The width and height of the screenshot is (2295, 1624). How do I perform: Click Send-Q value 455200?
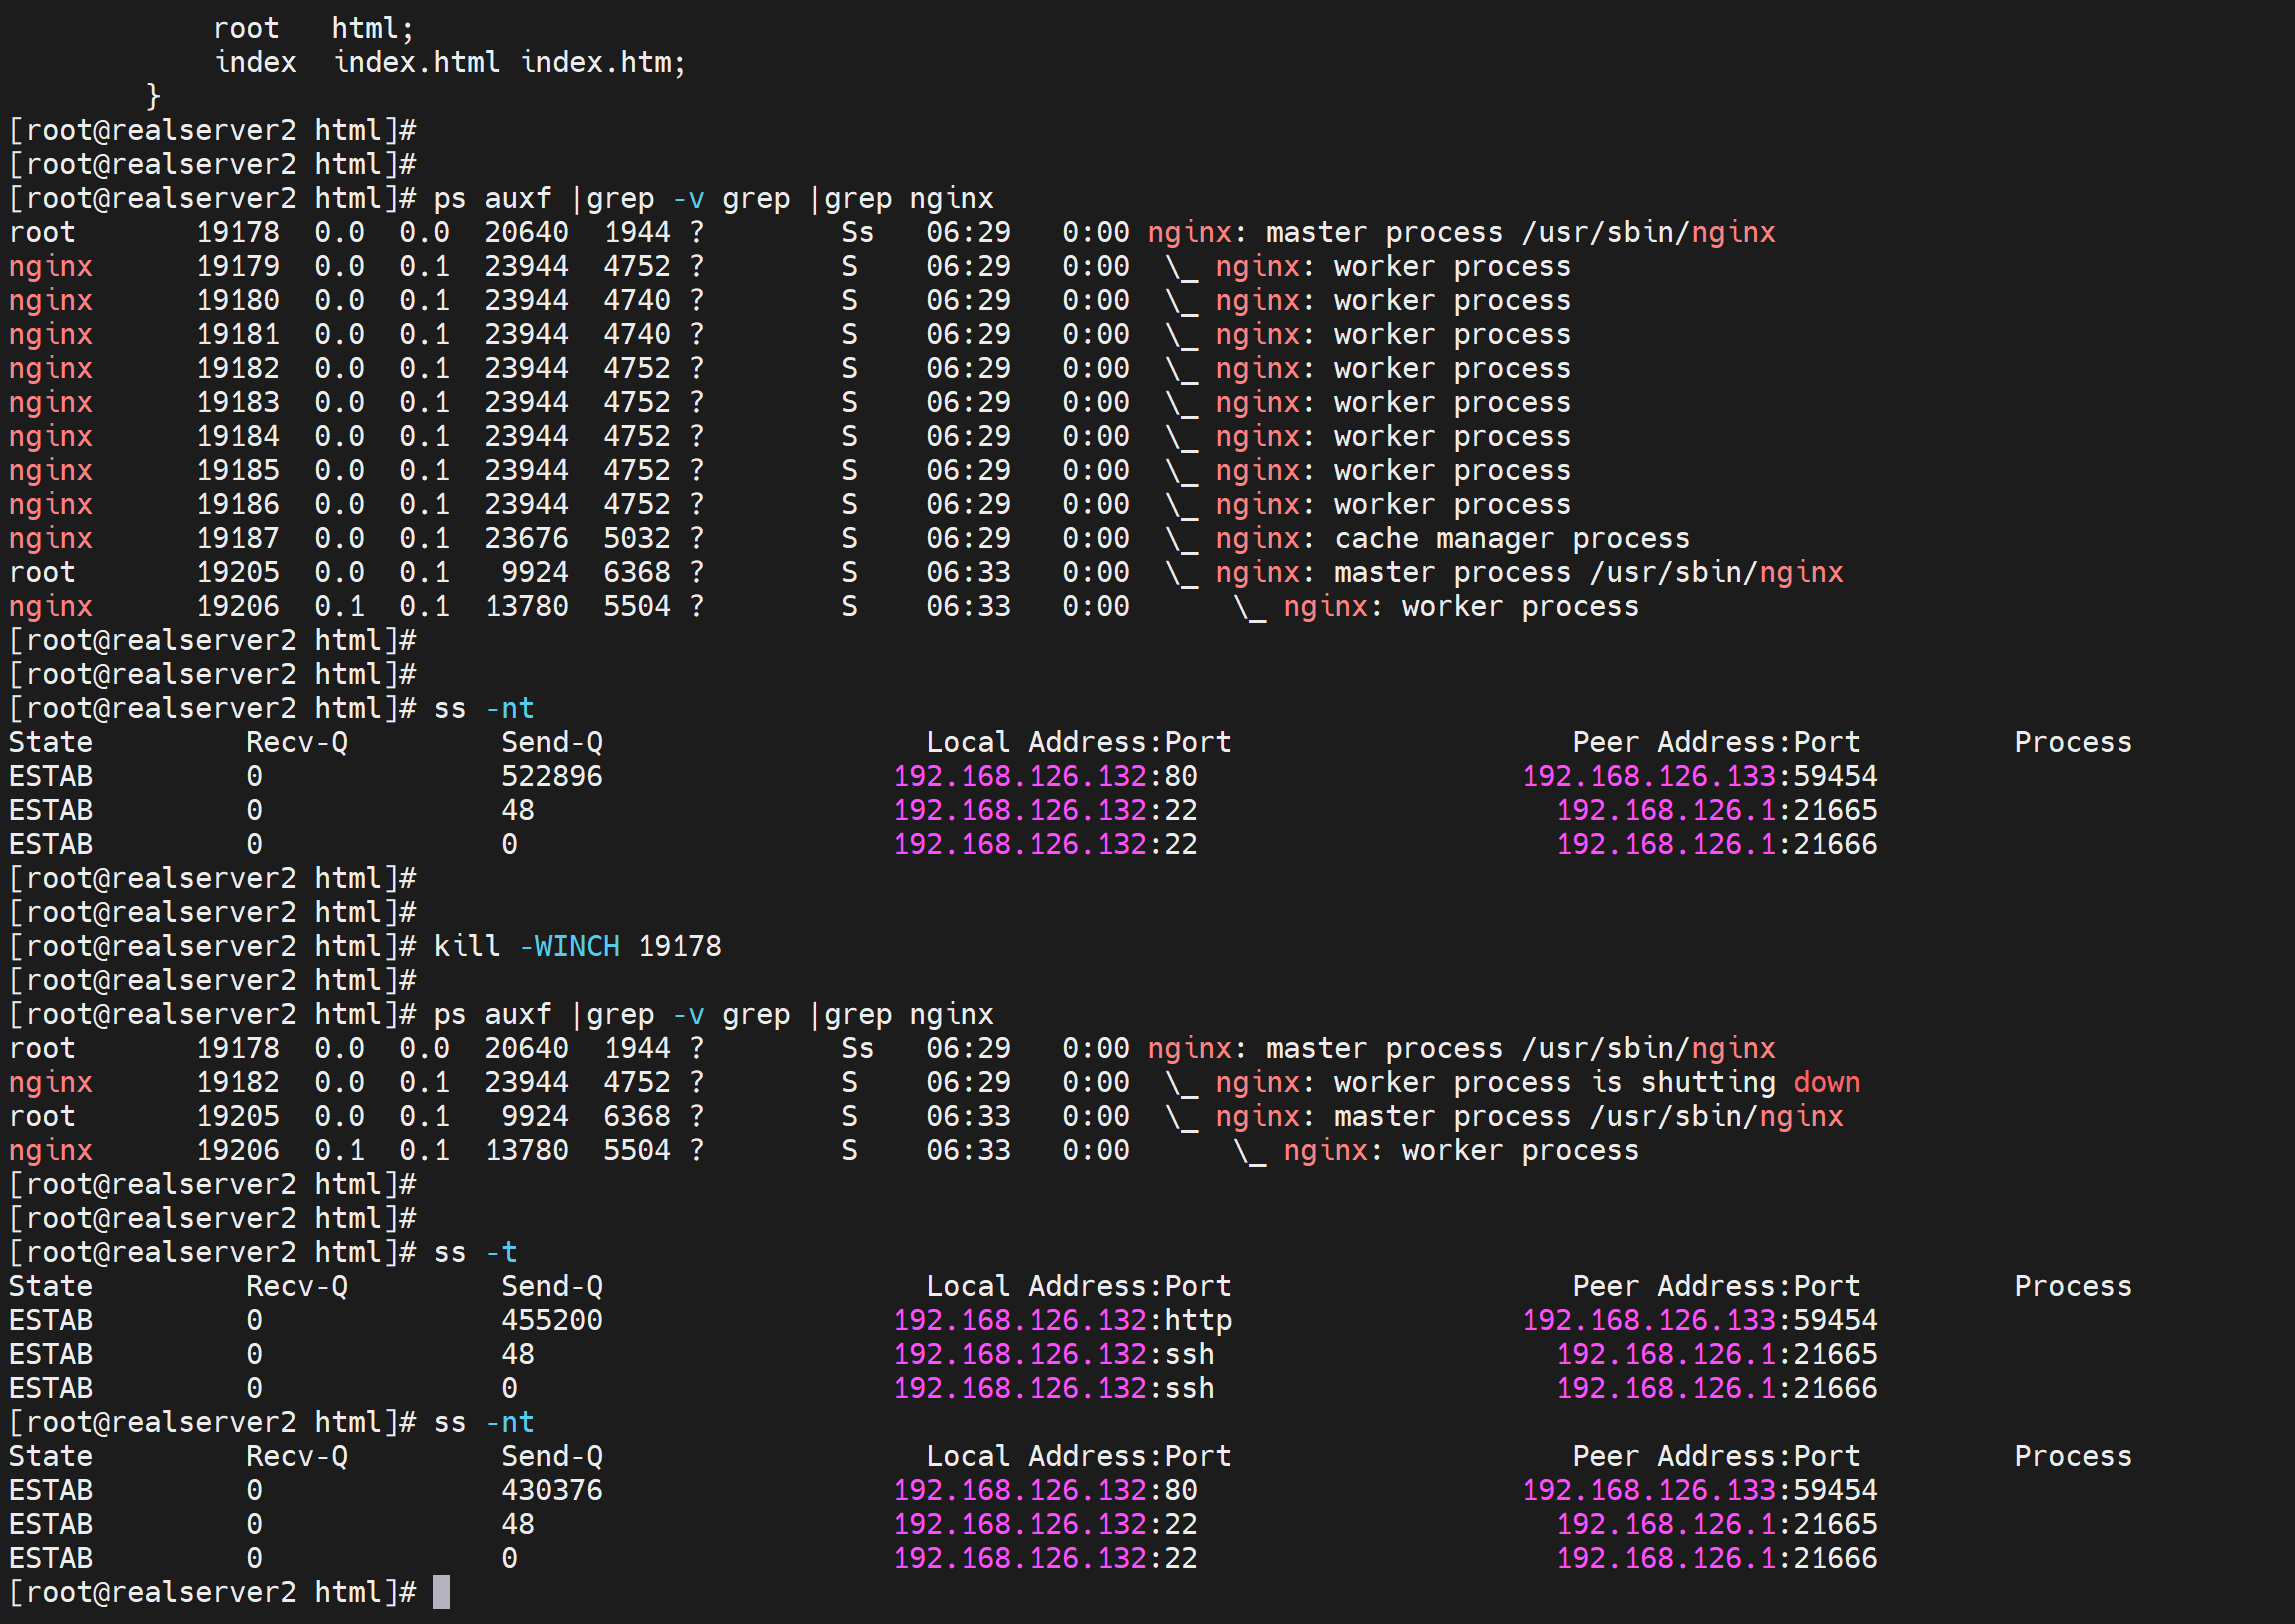[x=551, y=1320]
